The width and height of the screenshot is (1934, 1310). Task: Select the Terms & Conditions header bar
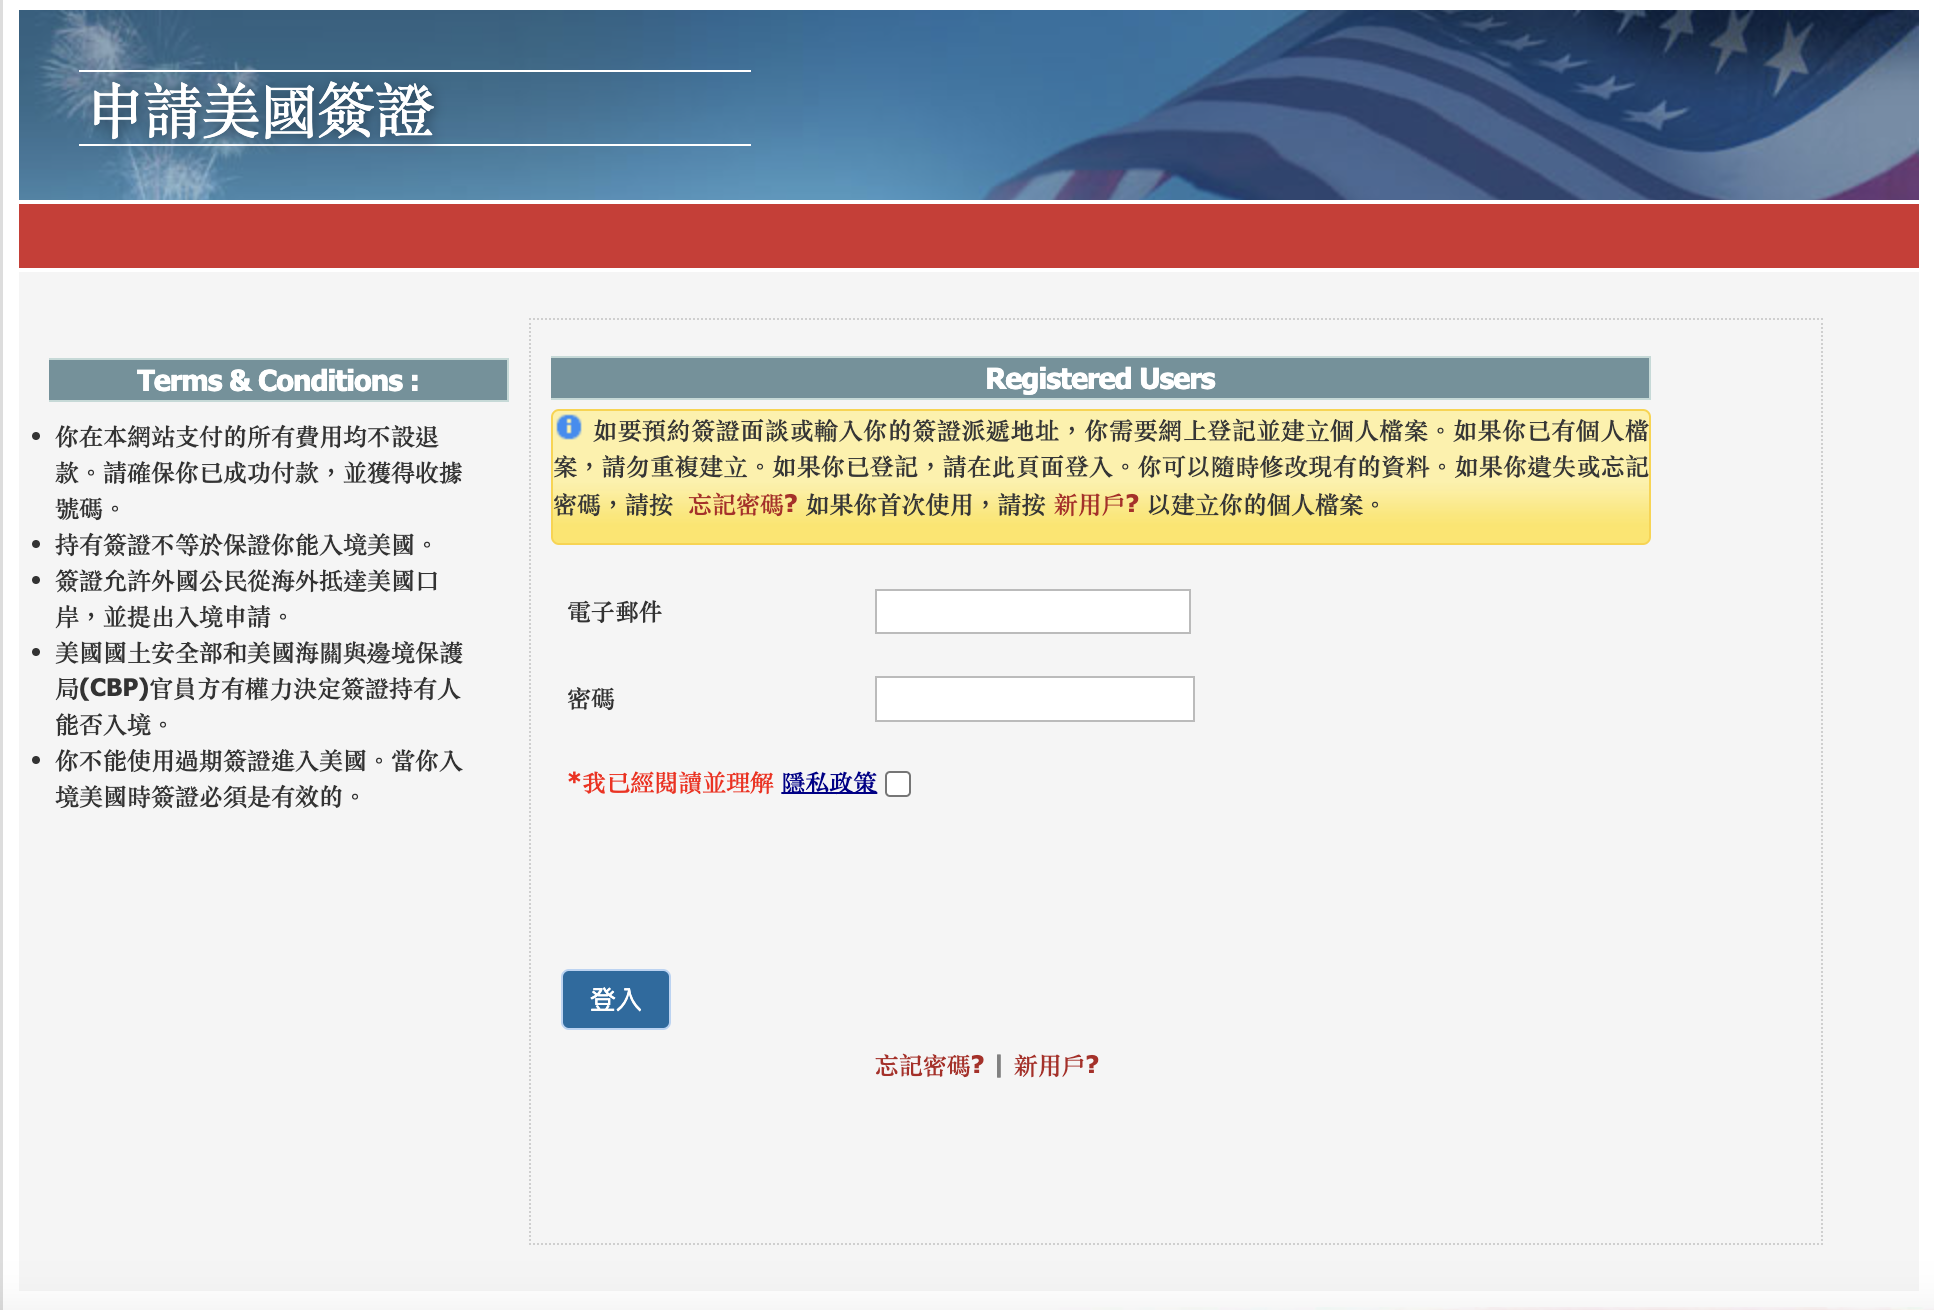pos(278,381)
